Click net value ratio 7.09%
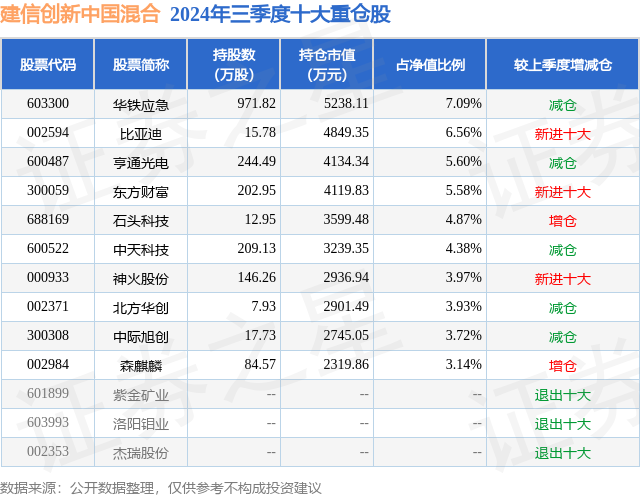The image size is (640, 497). coord(463,104)
